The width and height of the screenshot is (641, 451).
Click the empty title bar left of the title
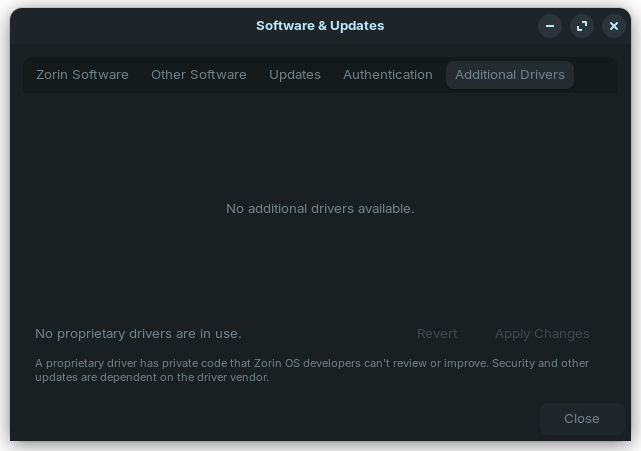pyautogui.click(x=130, y=26)
